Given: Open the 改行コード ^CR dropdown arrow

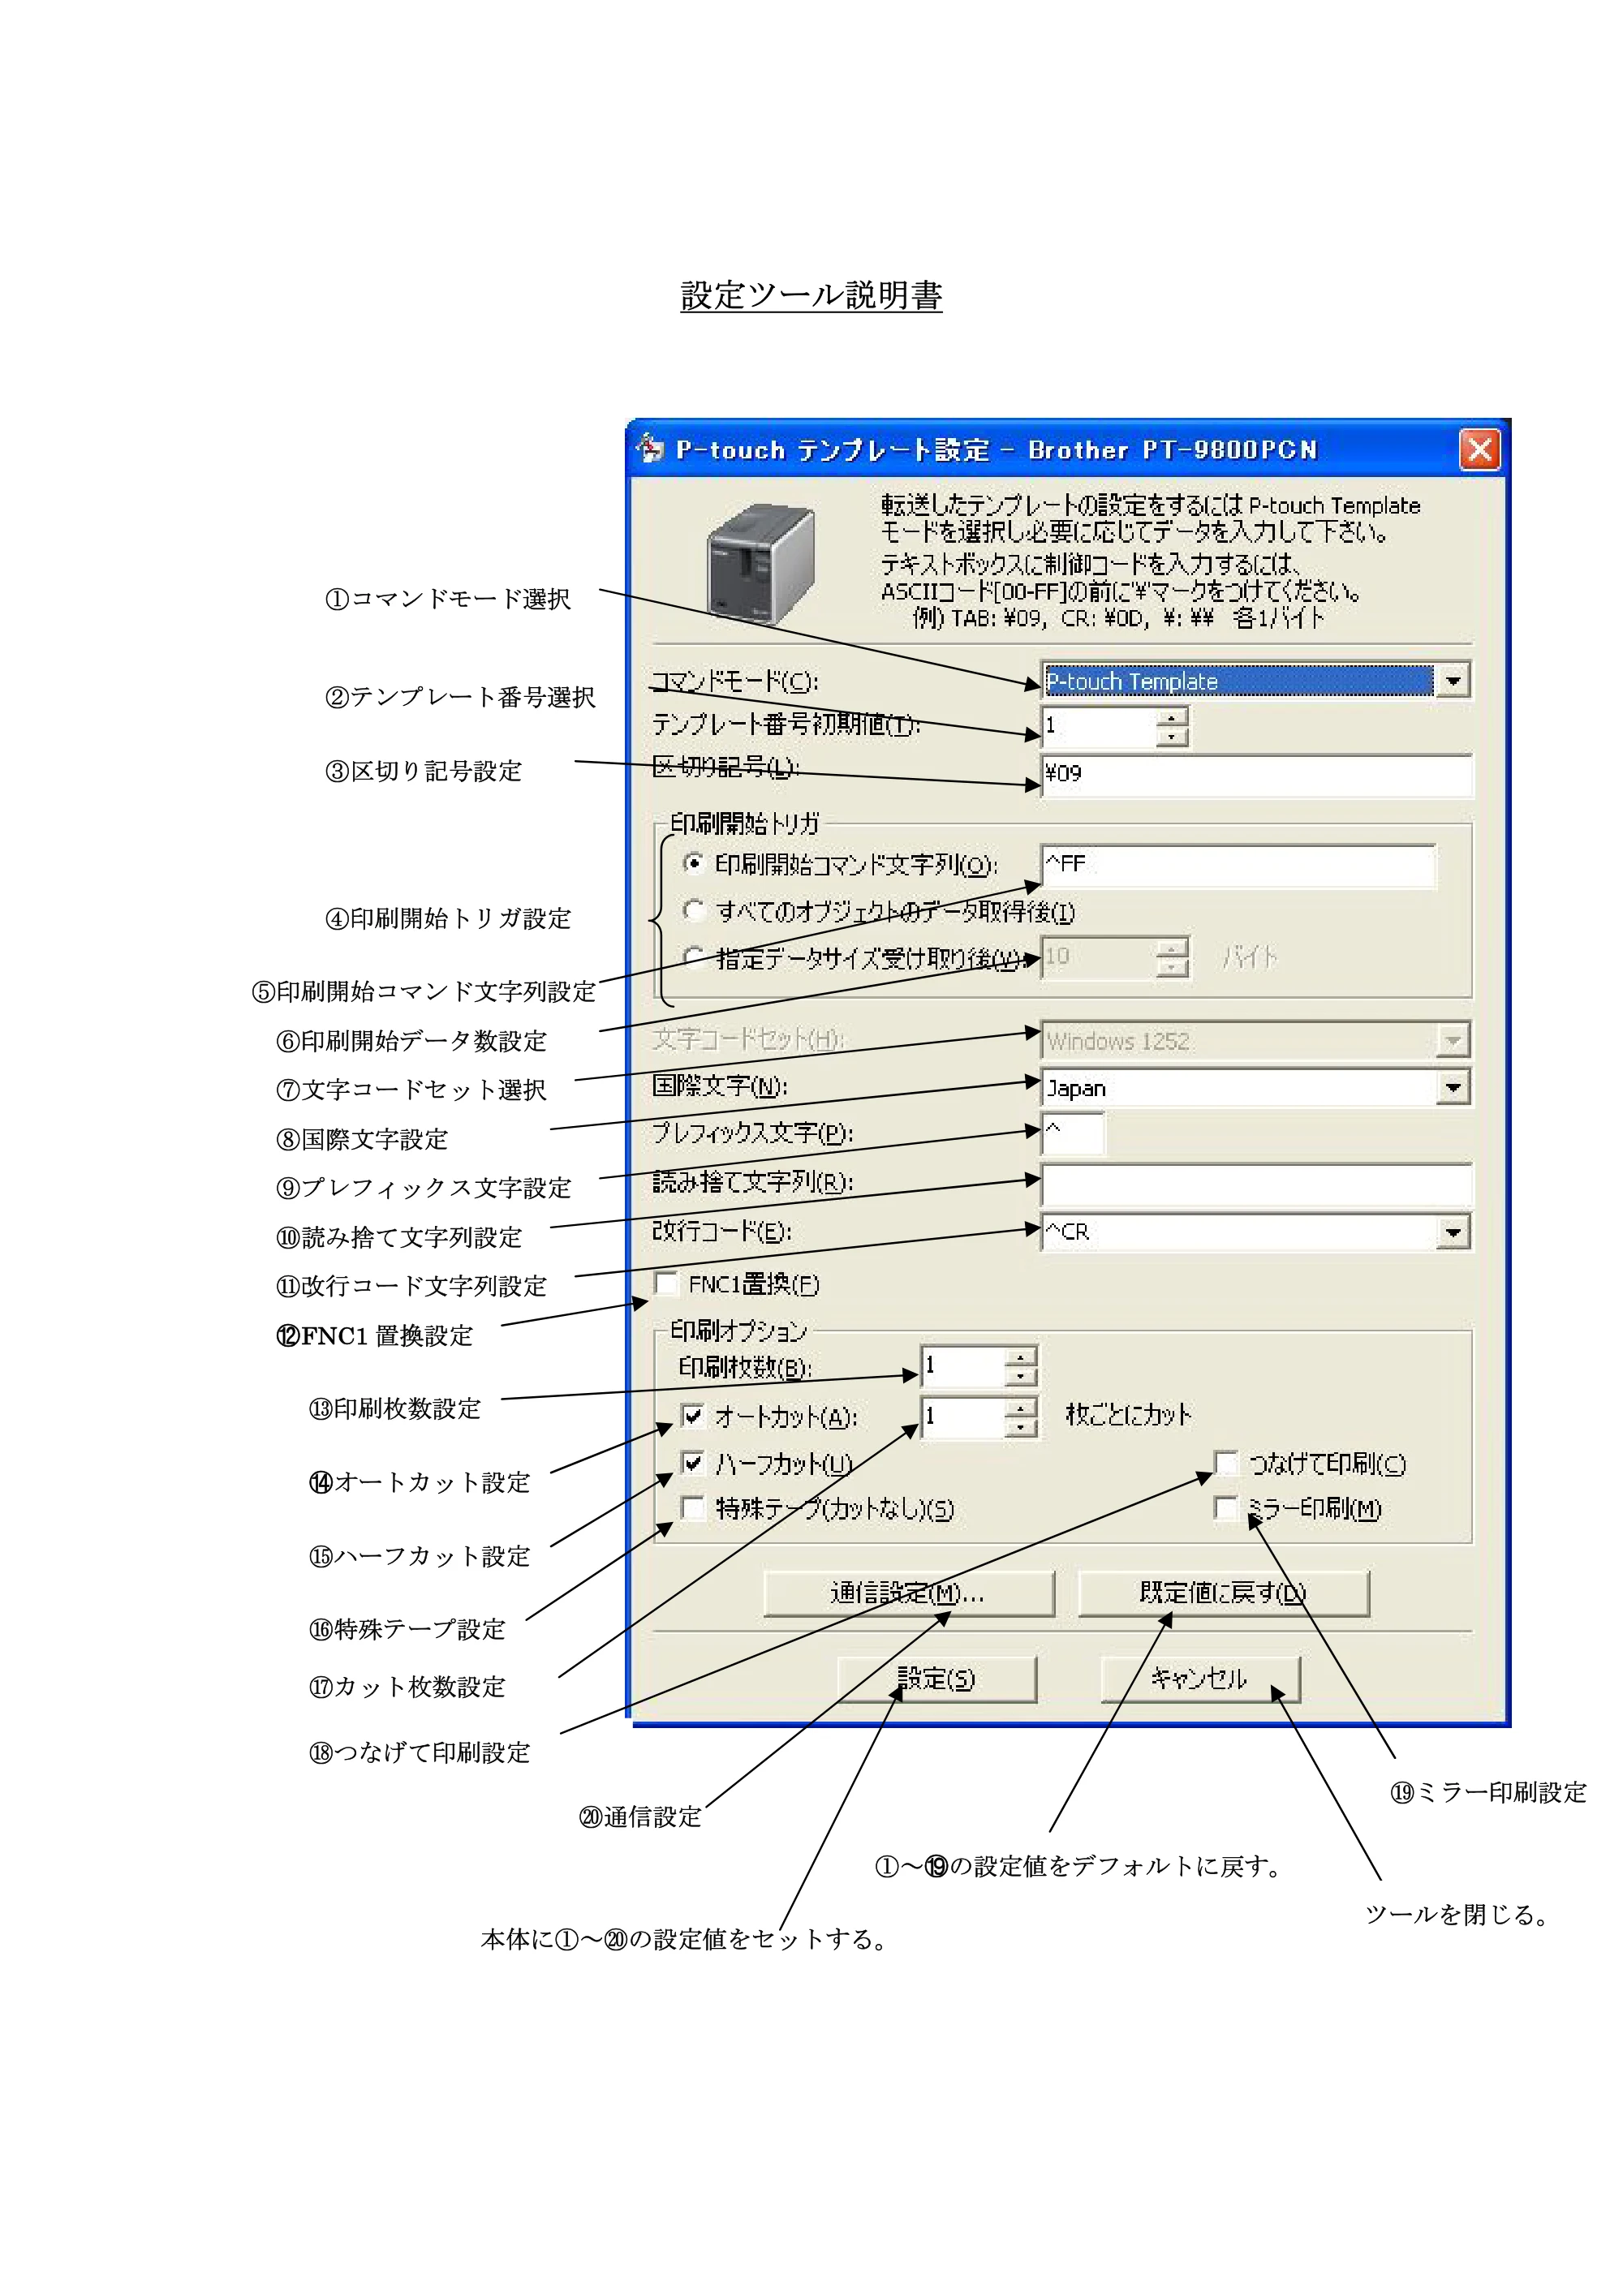Looking at the screenshot, I should [1452, 1232].
